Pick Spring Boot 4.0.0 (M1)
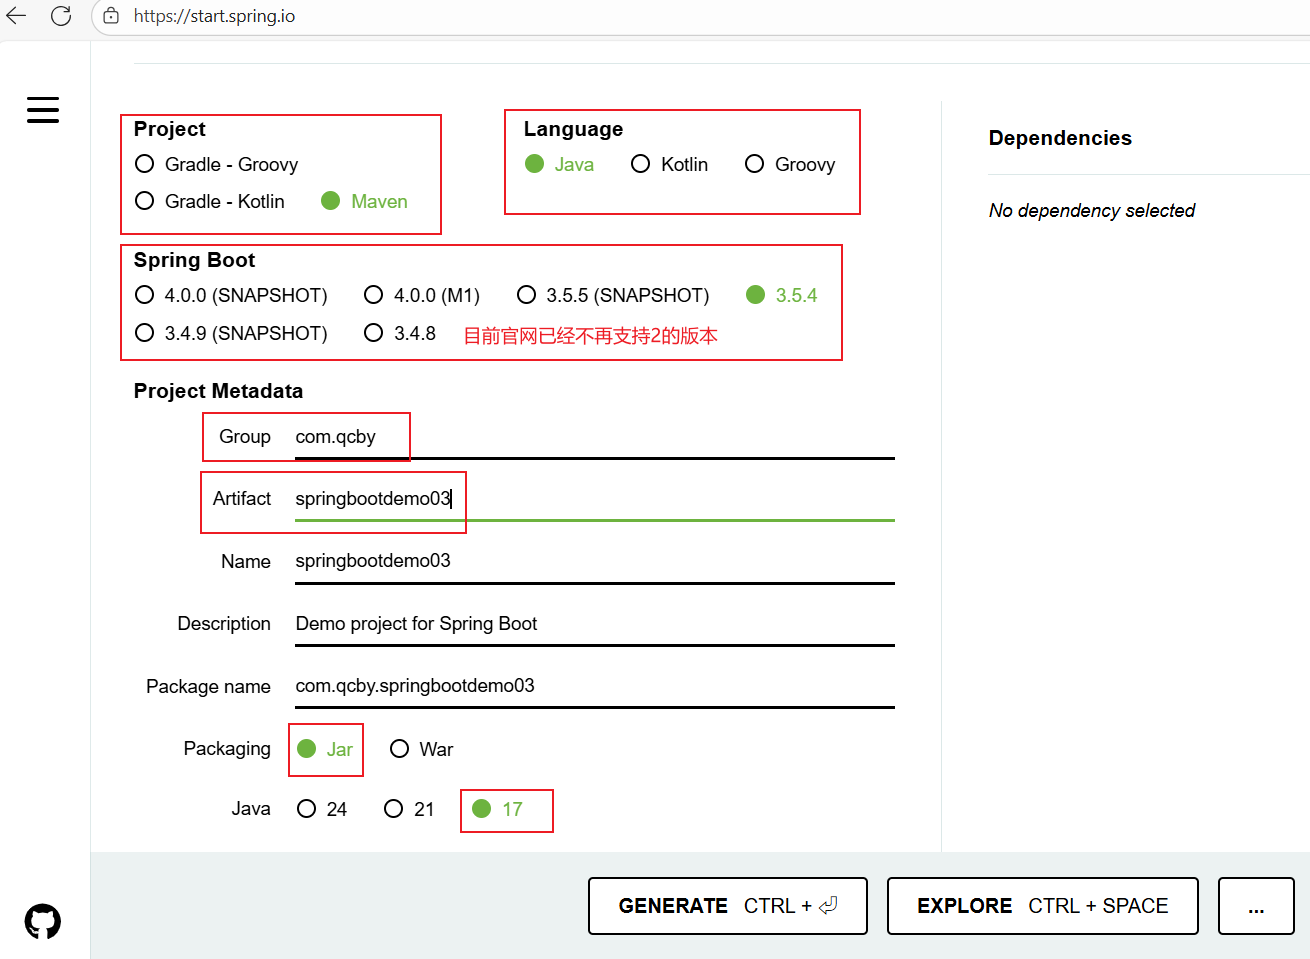The width and height of the screenshot is (1310, 959). coord(422,295)
